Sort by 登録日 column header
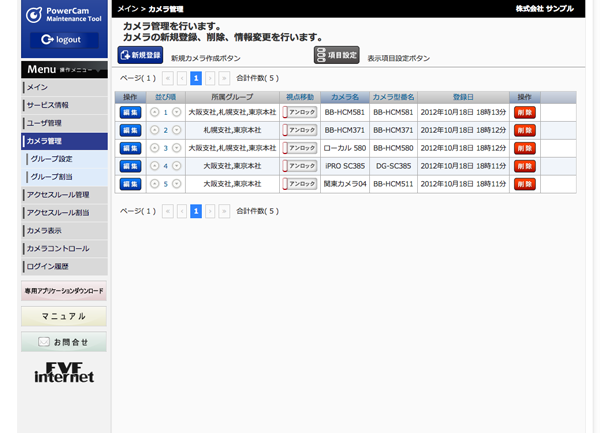The height and width of the screenshot is (433, 600). pyautogui.click(x=463, y=97)
